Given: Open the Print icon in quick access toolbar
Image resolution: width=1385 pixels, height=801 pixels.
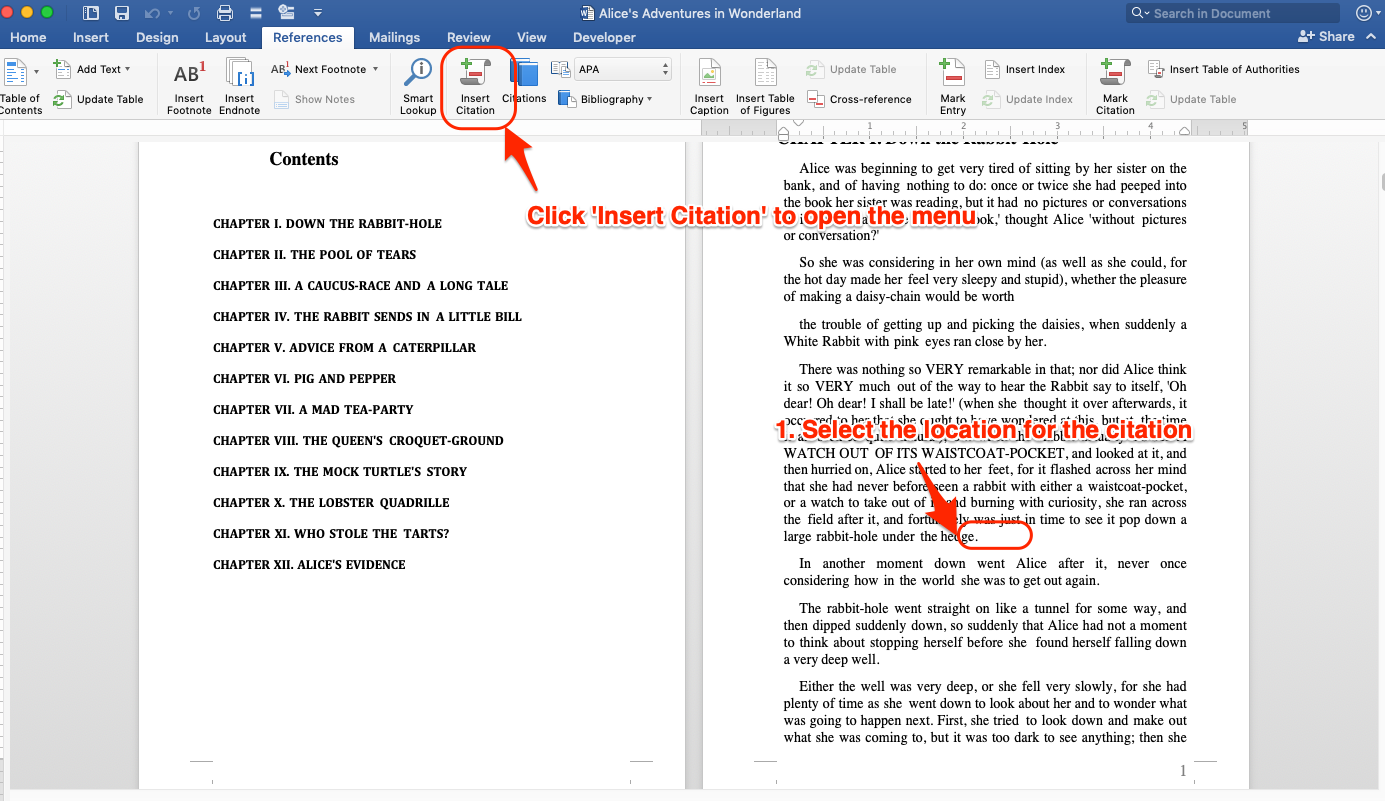Looking at the screenshot, I should (x=224, y=13).
